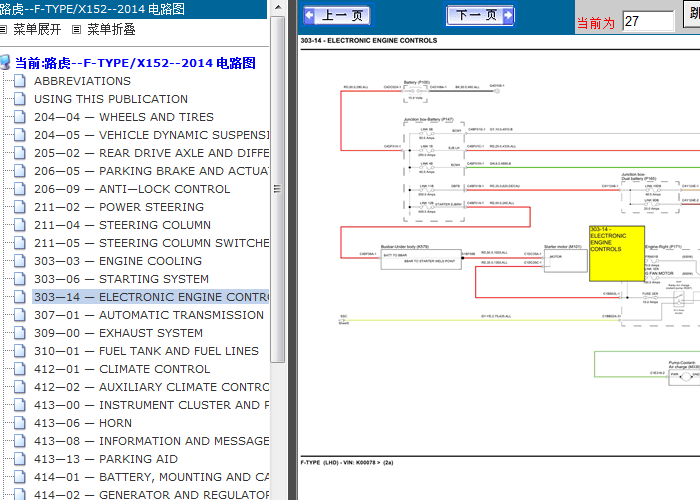The height and width of the screenshot is (500, 700).
Task: Select 413-06 HORN
Action: point(83,423)
